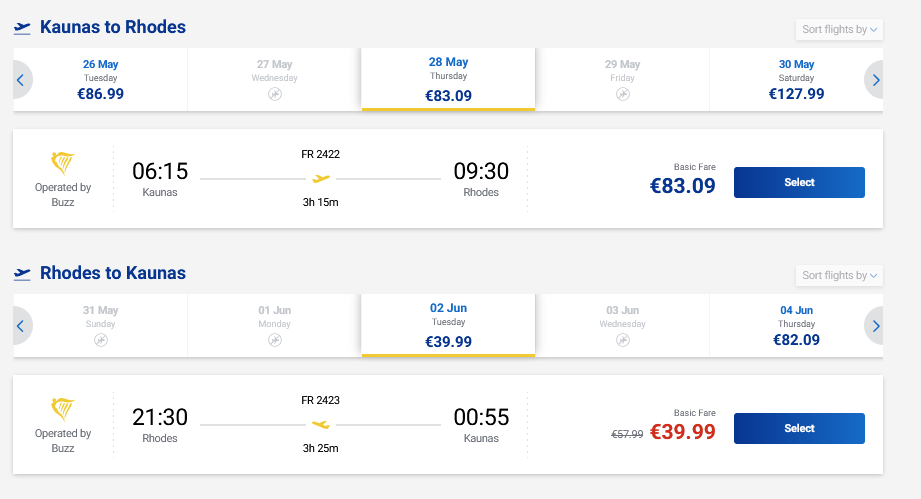This screenshot has height=499, width=921.
Task: Switch to 30 May Saturday date tab
Action: 796,79
